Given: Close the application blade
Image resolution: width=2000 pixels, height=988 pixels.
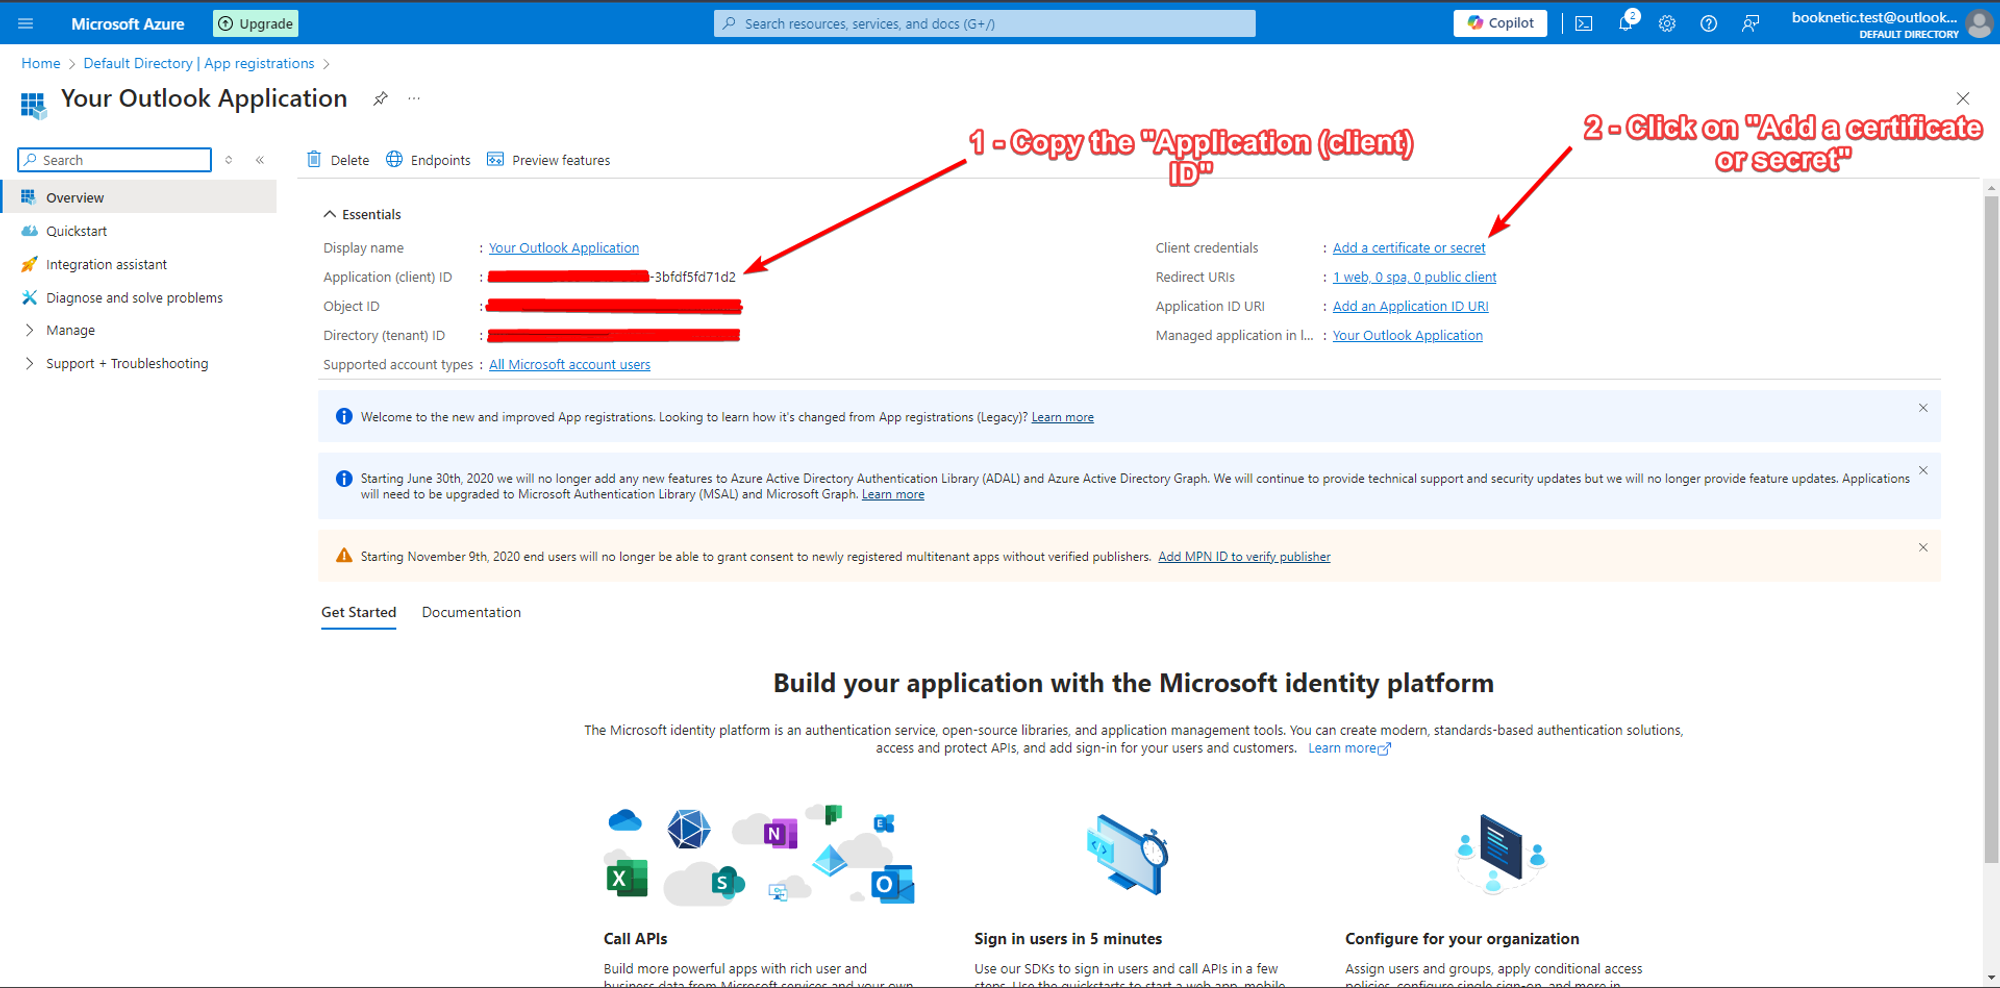Looking at the screenshot, I should pos(1963,98).
